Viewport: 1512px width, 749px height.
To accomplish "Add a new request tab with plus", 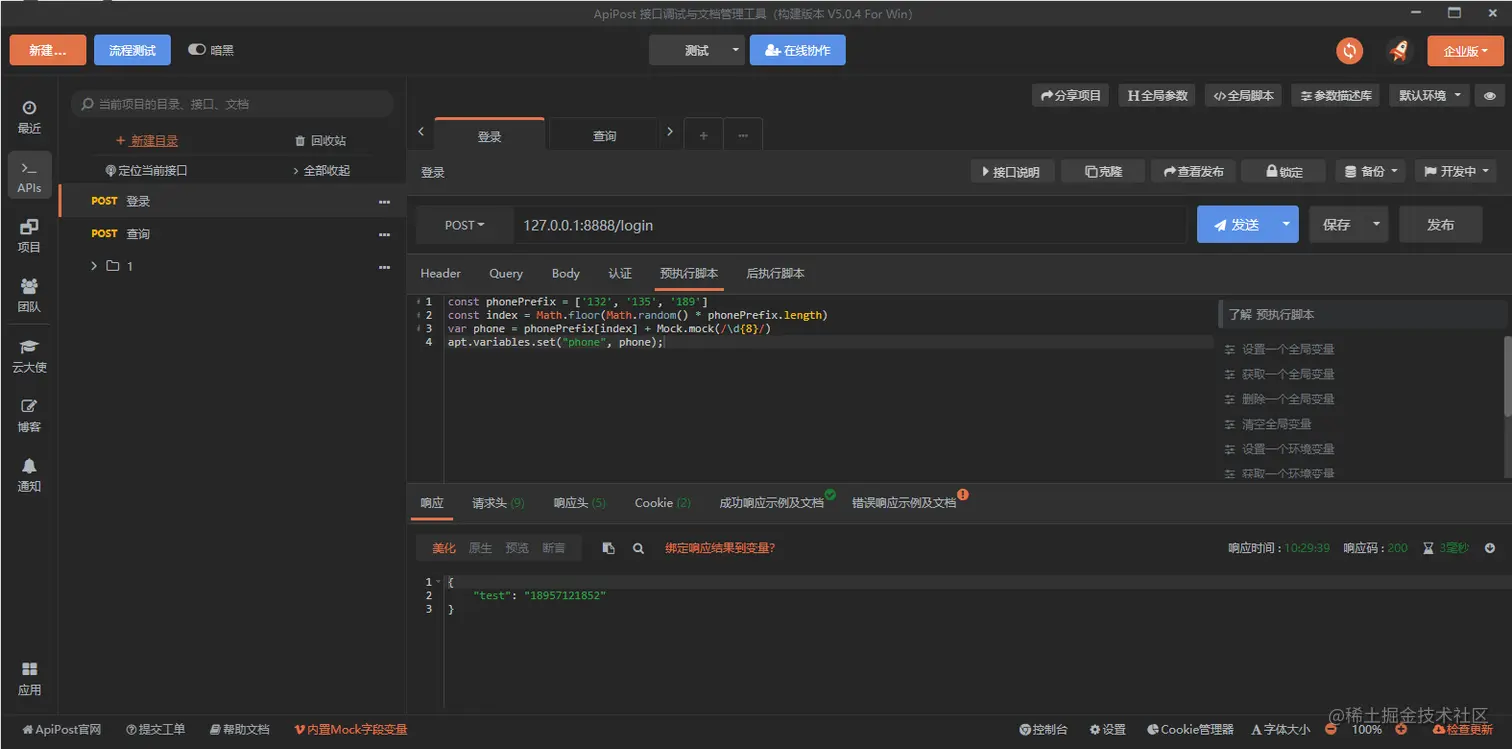I will (x=703, y=135).
